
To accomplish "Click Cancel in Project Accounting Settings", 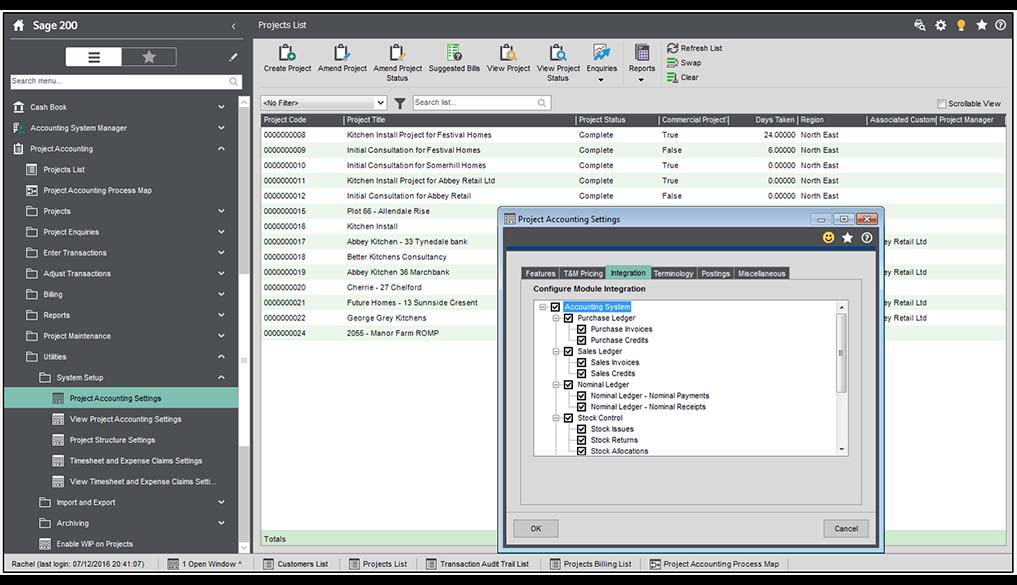I will 846,529.
